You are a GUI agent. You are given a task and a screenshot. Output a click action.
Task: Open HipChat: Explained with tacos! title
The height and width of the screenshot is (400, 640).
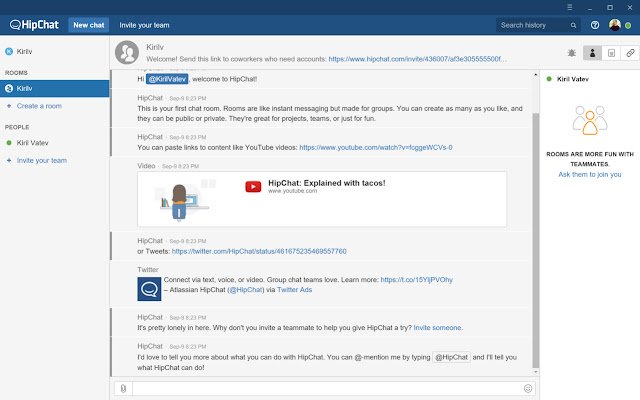327,183
